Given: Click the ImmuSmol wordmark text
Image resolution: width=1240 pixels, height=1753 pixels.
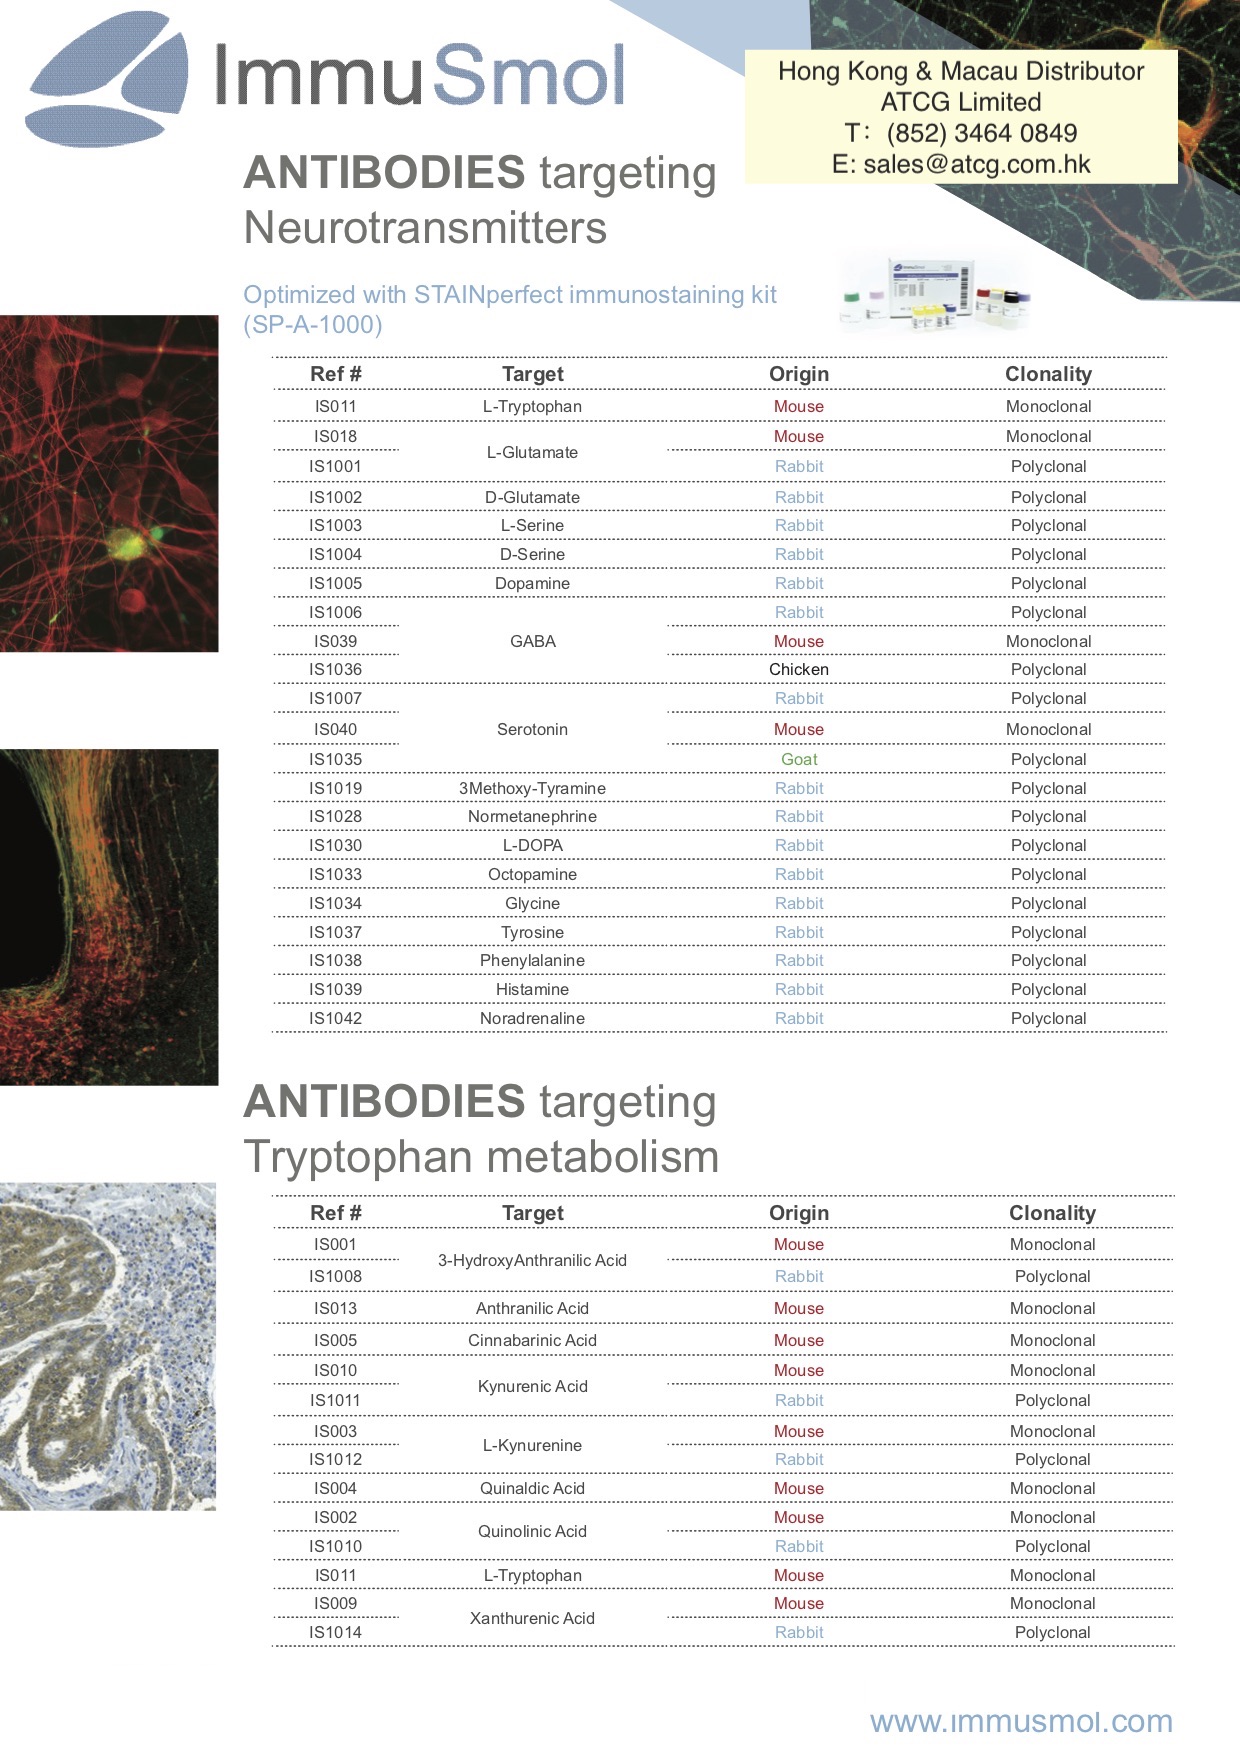Looking at the screenshot, I should tap(420, 76).
